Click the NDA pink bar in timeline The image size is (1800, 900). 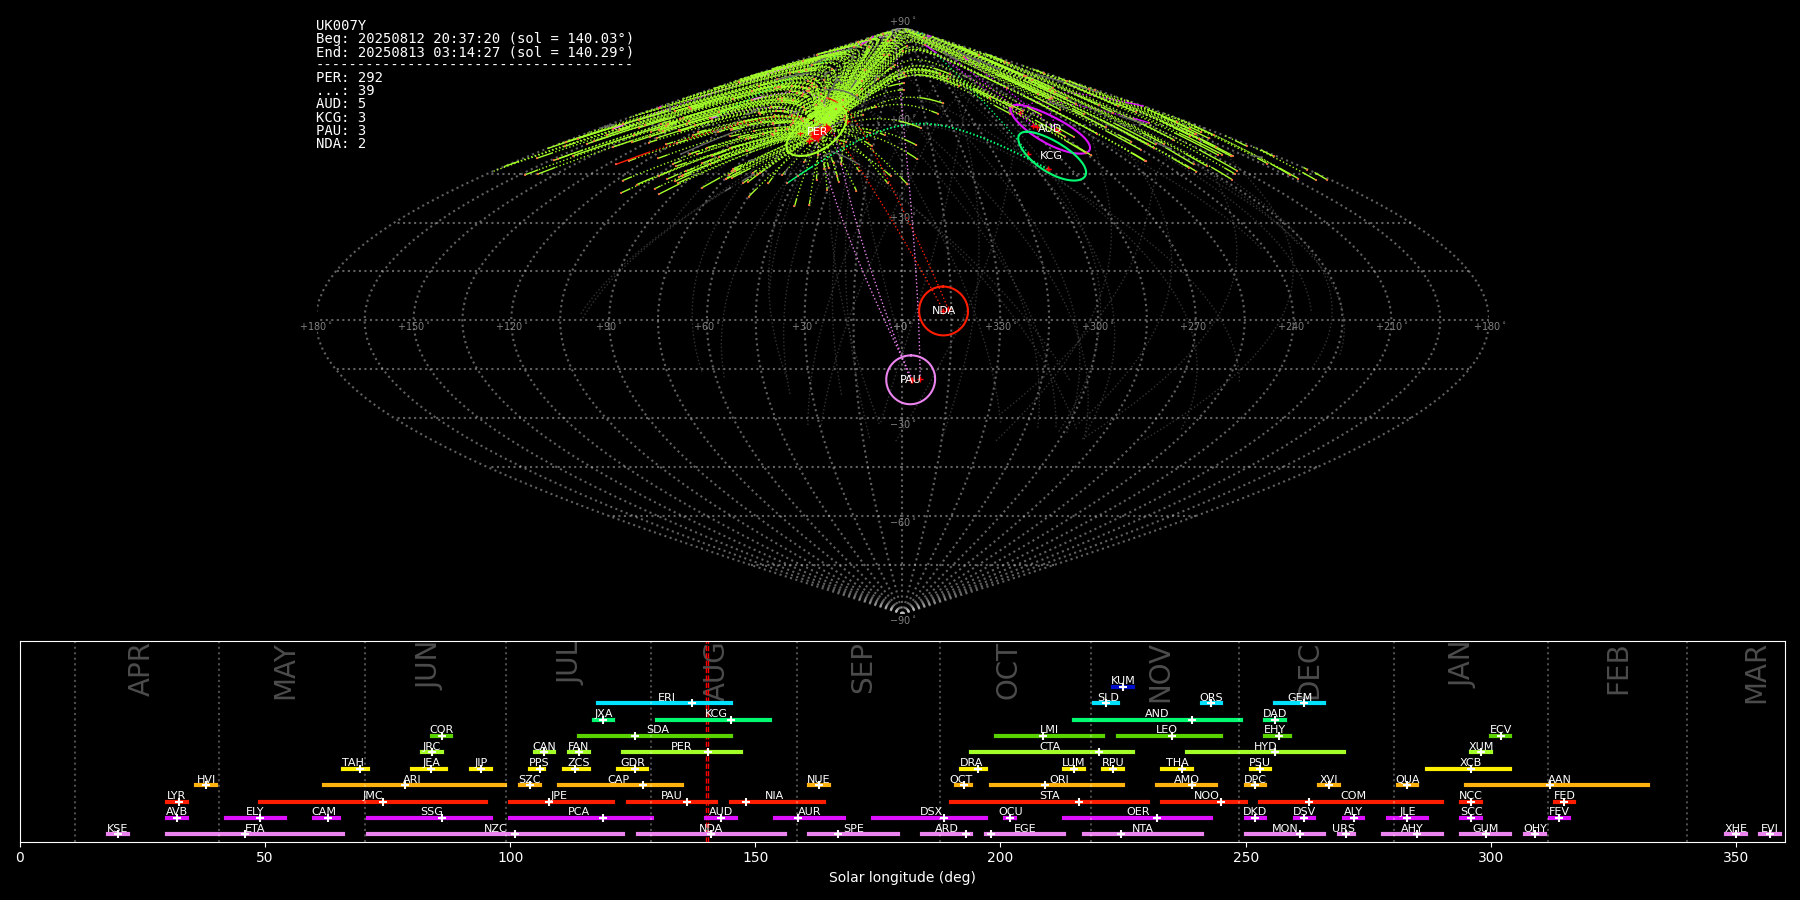[711, 834]
